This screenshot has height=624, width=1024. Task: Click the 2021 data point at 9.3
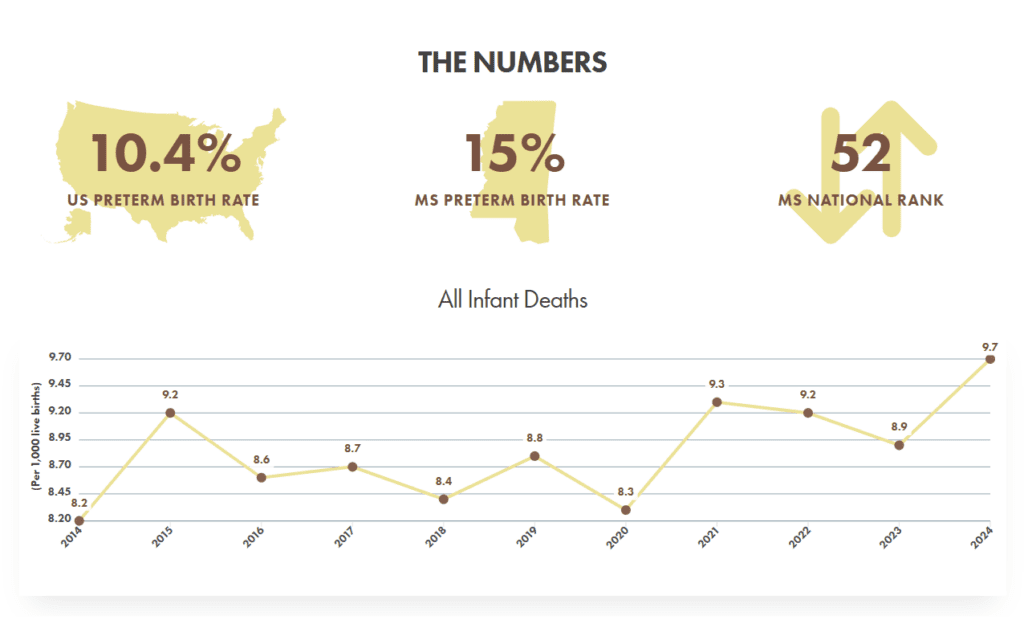717,402
